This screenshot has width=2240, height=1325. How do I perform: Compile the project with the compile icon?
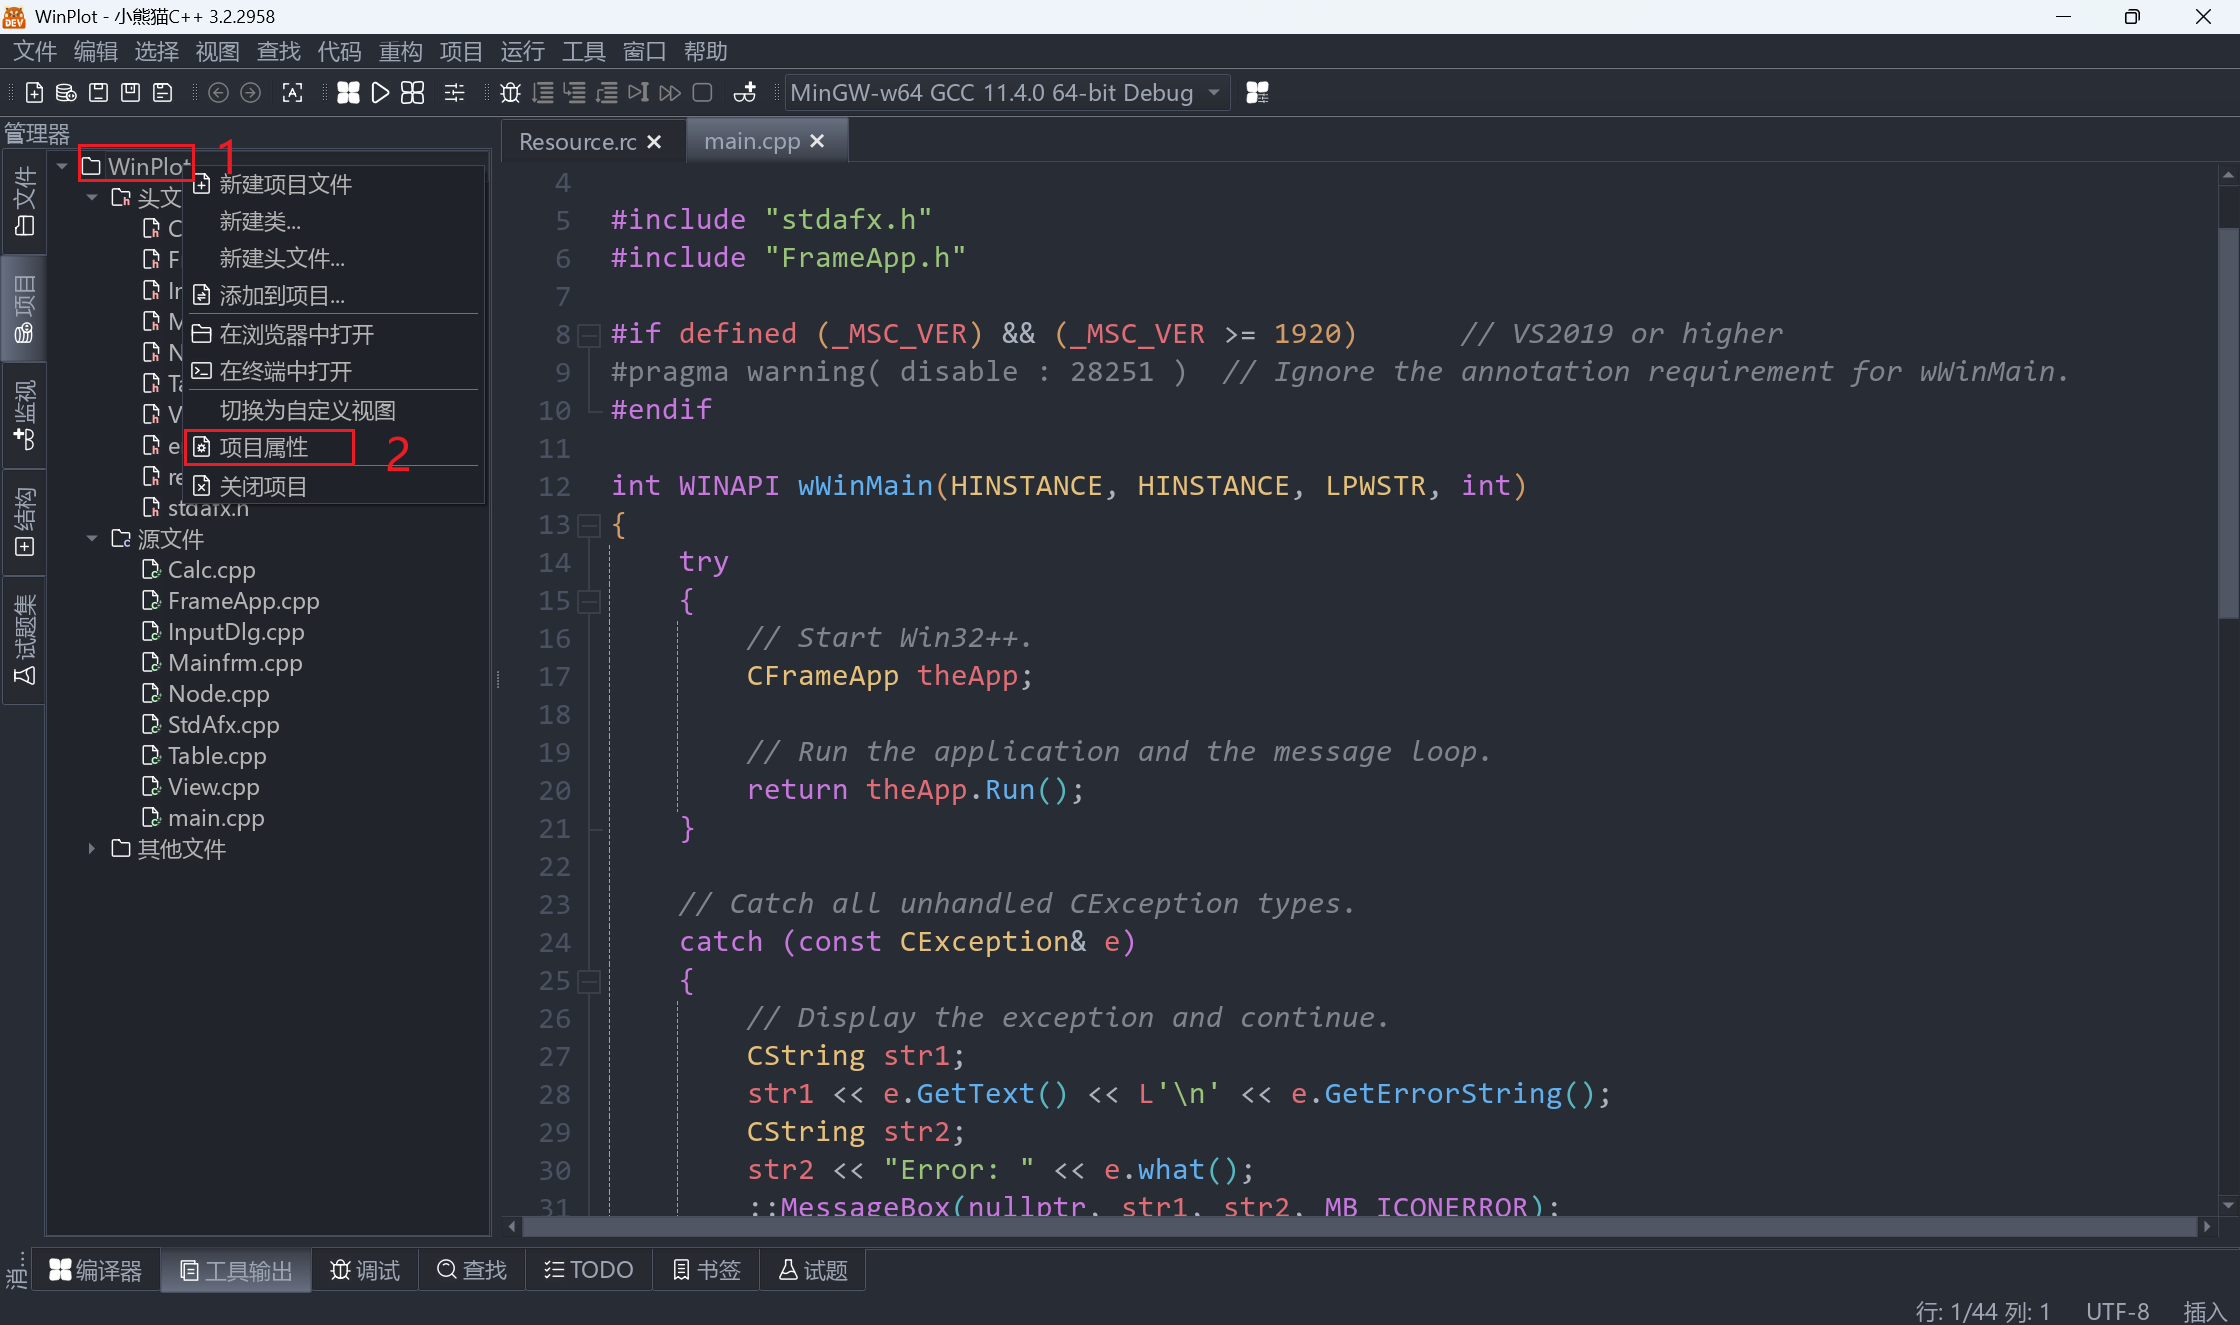pyautogui.click(x=348, y=92)
